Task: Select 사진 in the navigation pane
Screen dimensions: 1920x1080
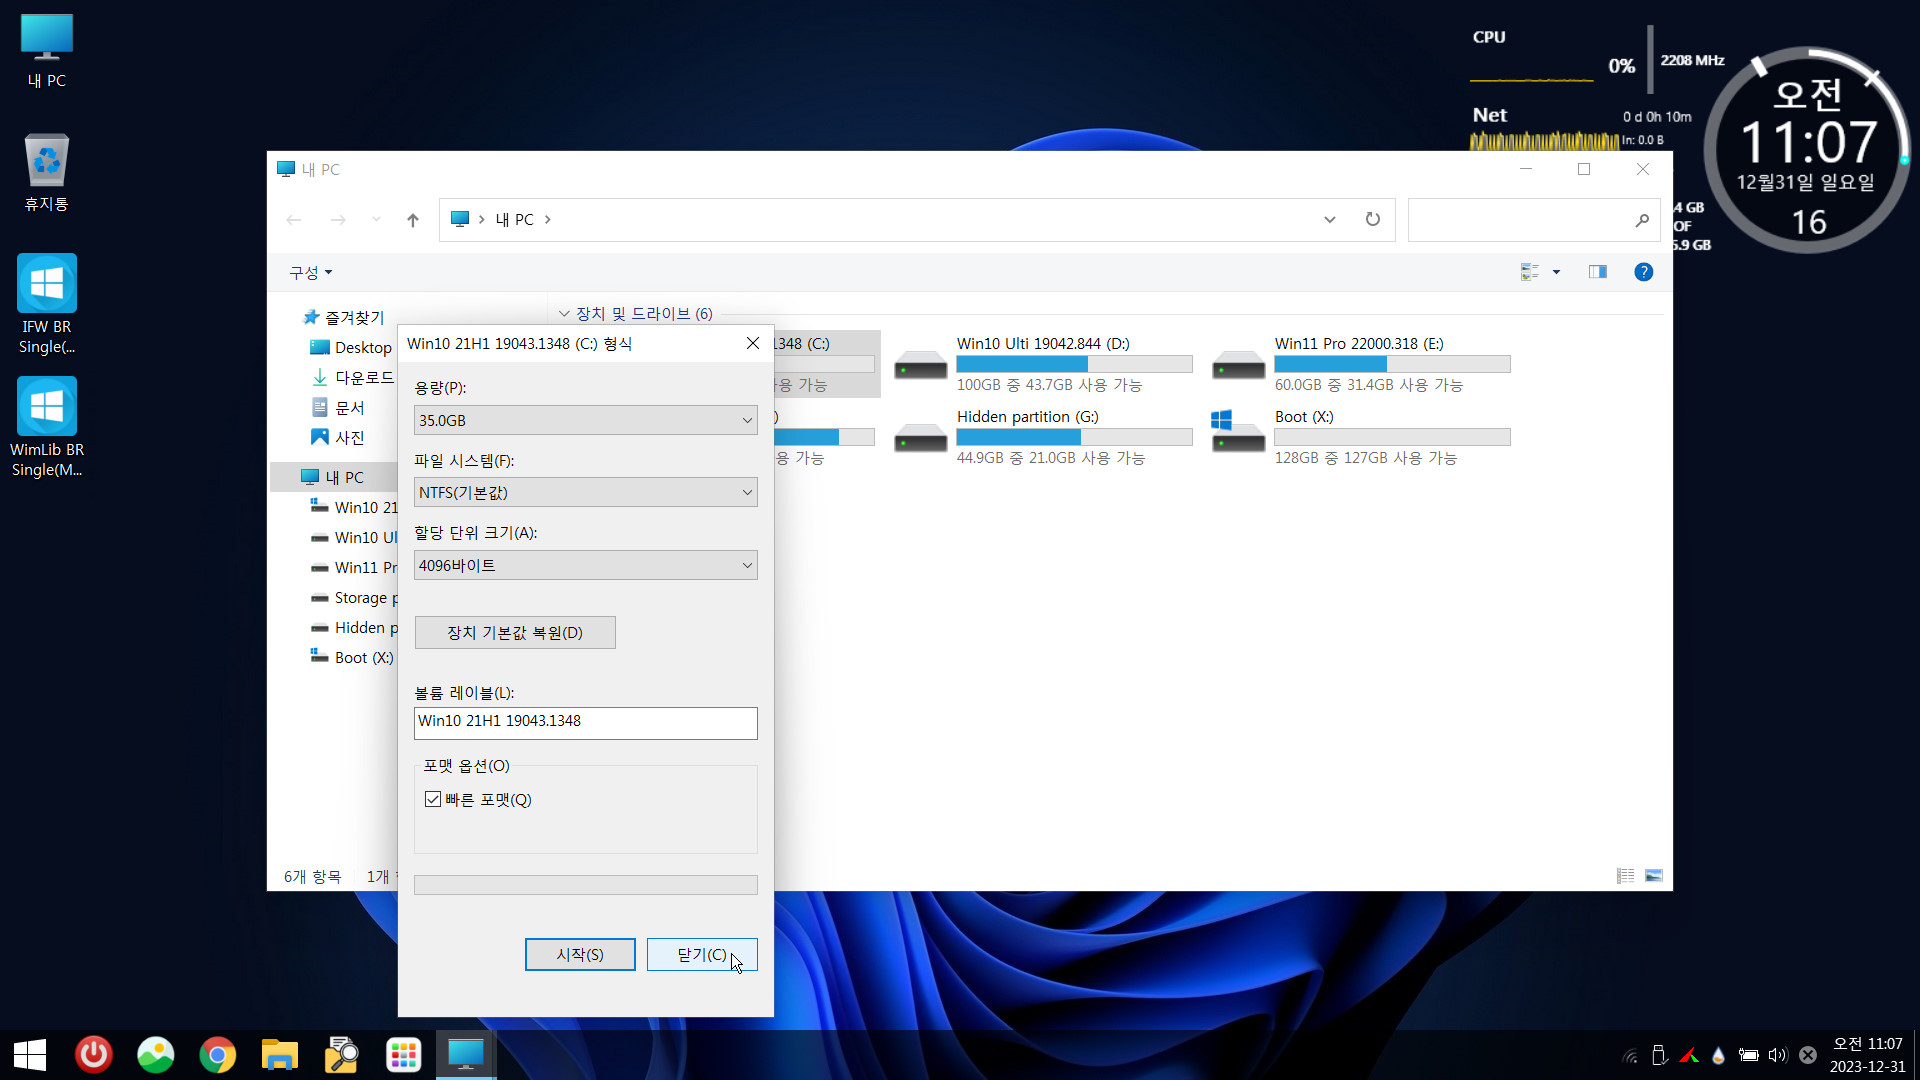Action: (338, 437)
